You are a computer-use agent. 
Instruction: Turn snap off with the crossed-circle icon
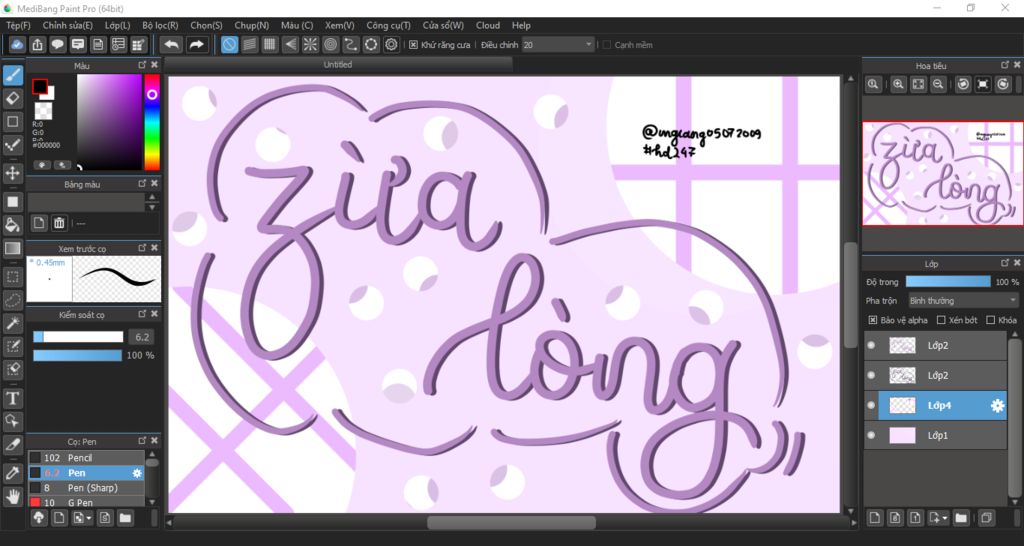click(229, 44)
